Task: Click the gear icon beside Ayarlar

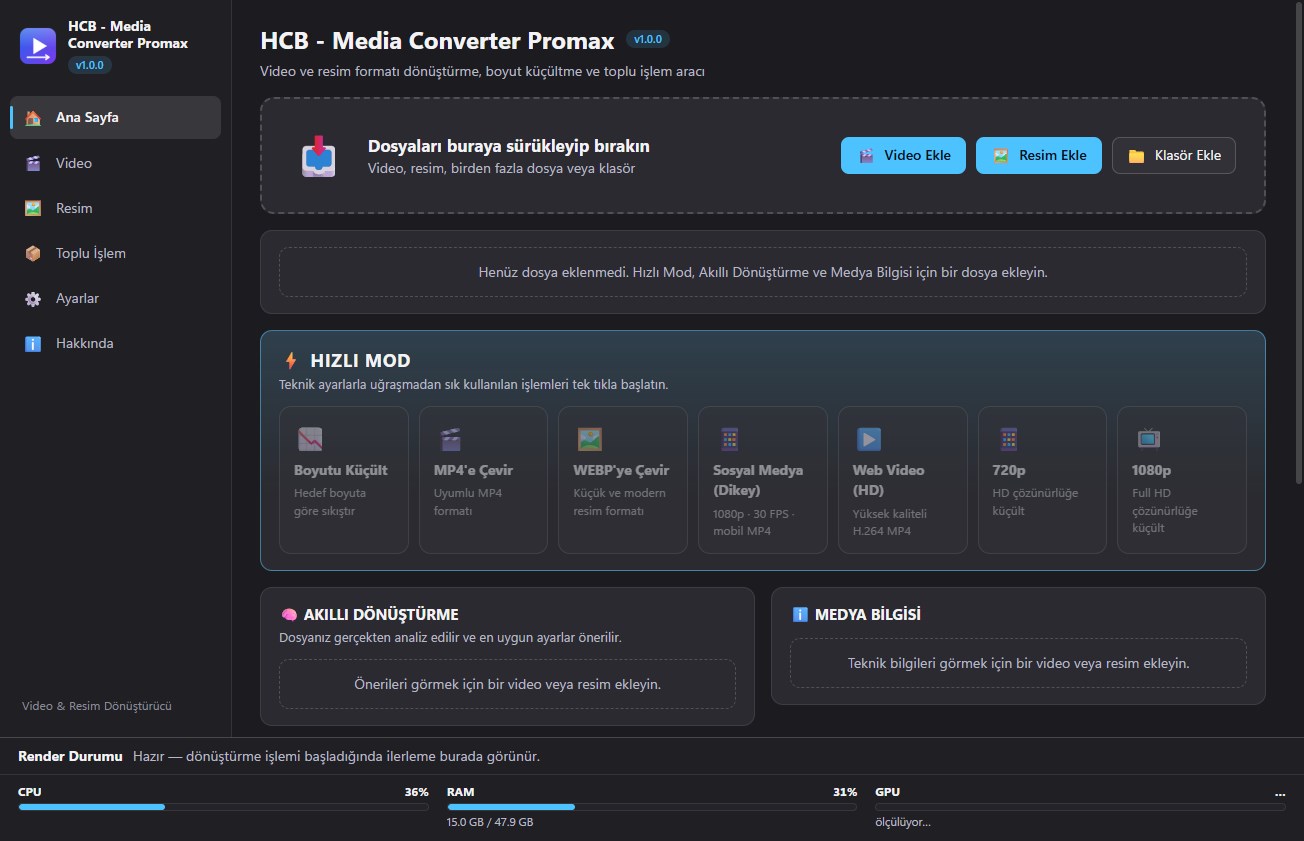Action: [33, 299]
